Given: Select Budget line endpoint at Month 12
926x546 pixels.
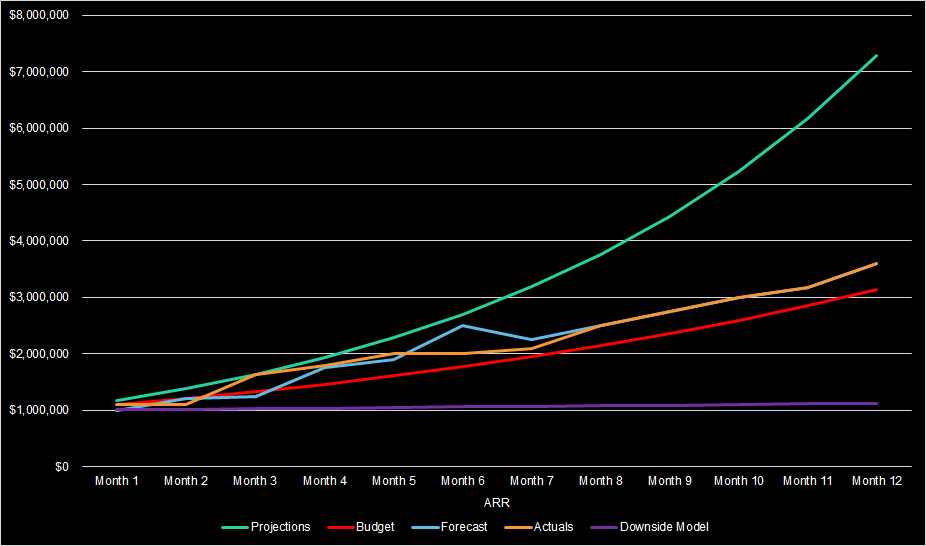Looking at the screenshot, I should pyautogui.click(x=876, y=290).
